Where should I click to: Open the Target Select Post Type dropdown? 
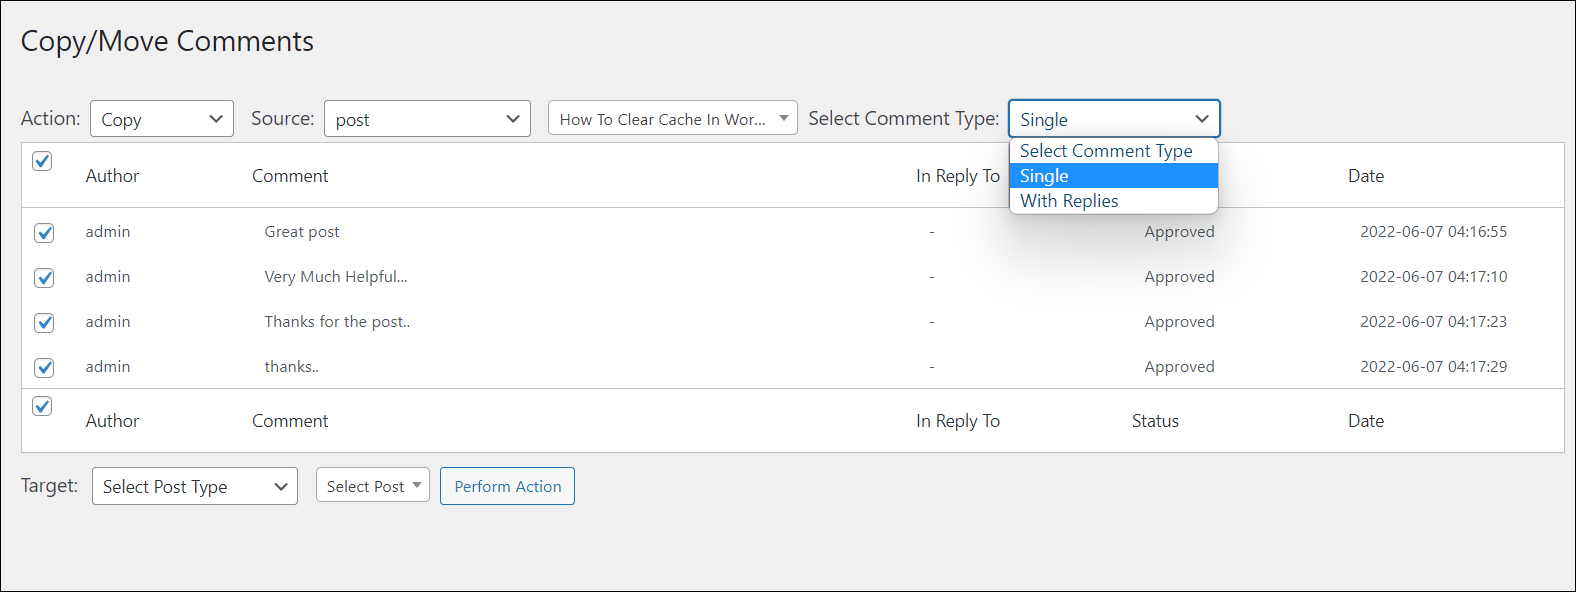(x=194, y=487)
